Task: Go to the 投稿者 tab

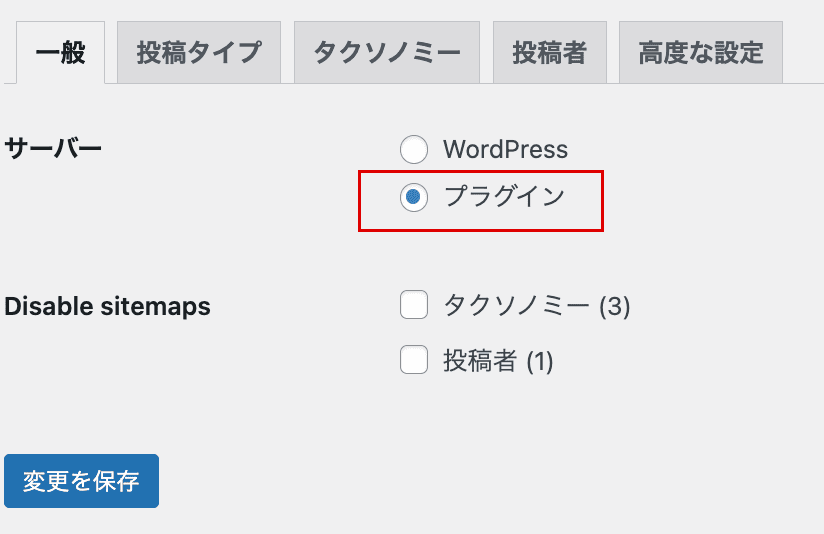Action: [550, 53]
